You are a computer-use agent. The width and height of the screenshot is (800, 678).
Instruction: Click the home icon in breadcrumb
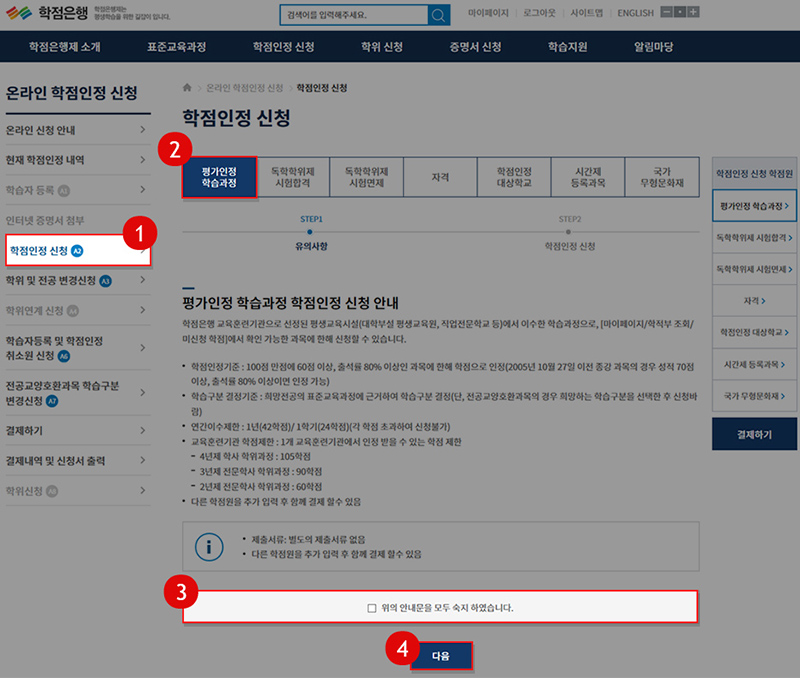point(187,88)
